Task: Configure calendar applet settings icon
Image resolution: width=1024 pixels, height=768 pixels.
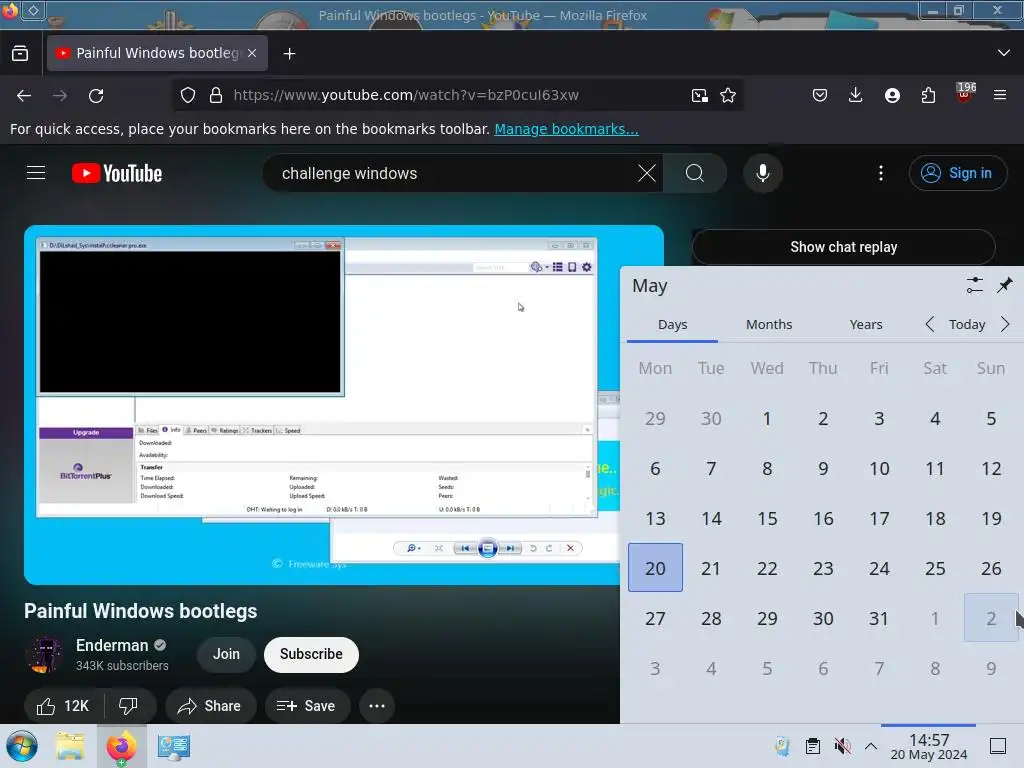Action: coord(974,285)
